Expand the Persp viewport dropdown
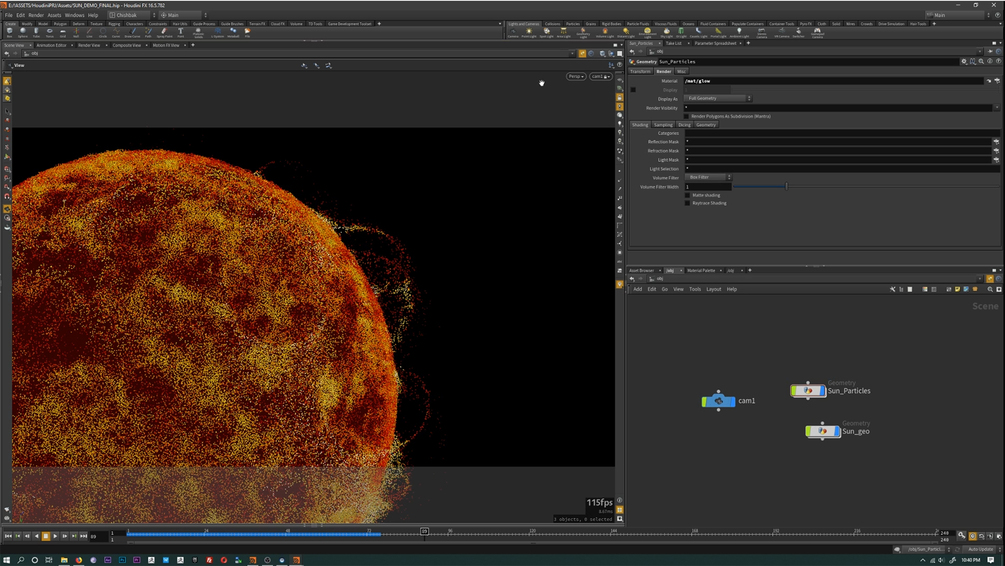The height and width of the screenshot is (566, 1005). [x=576, y=76]
